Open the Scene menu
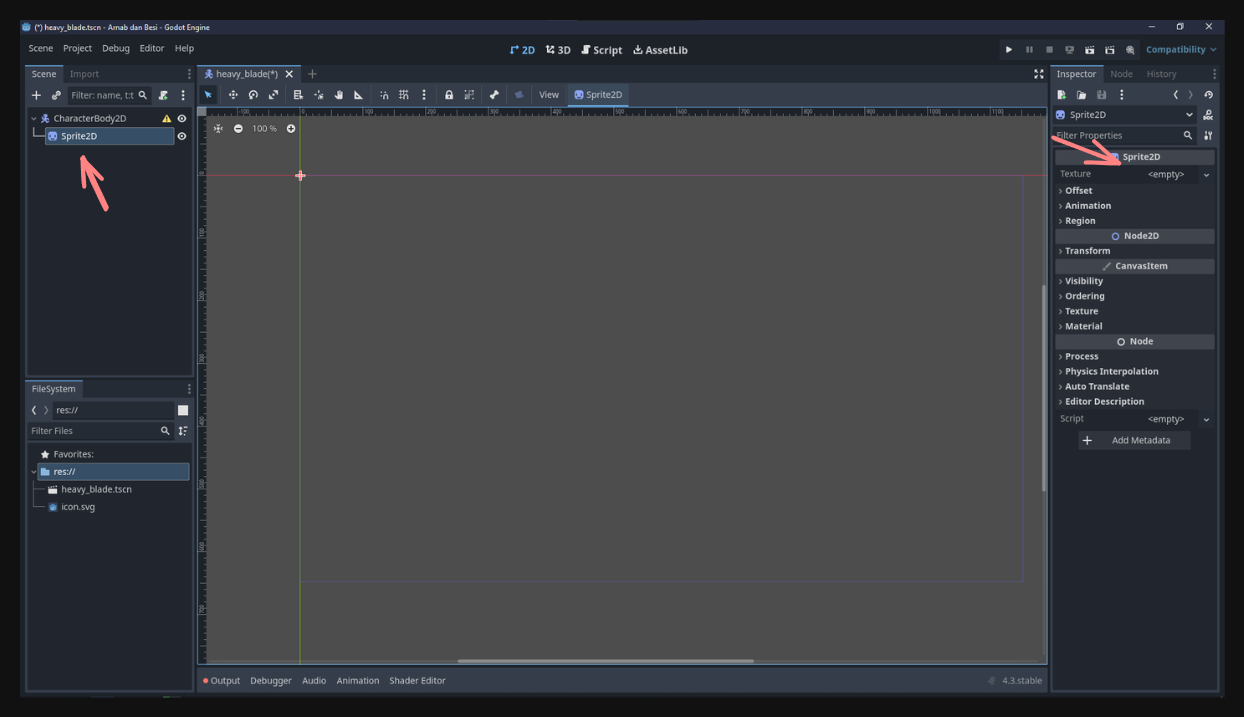 coord(41,48)
